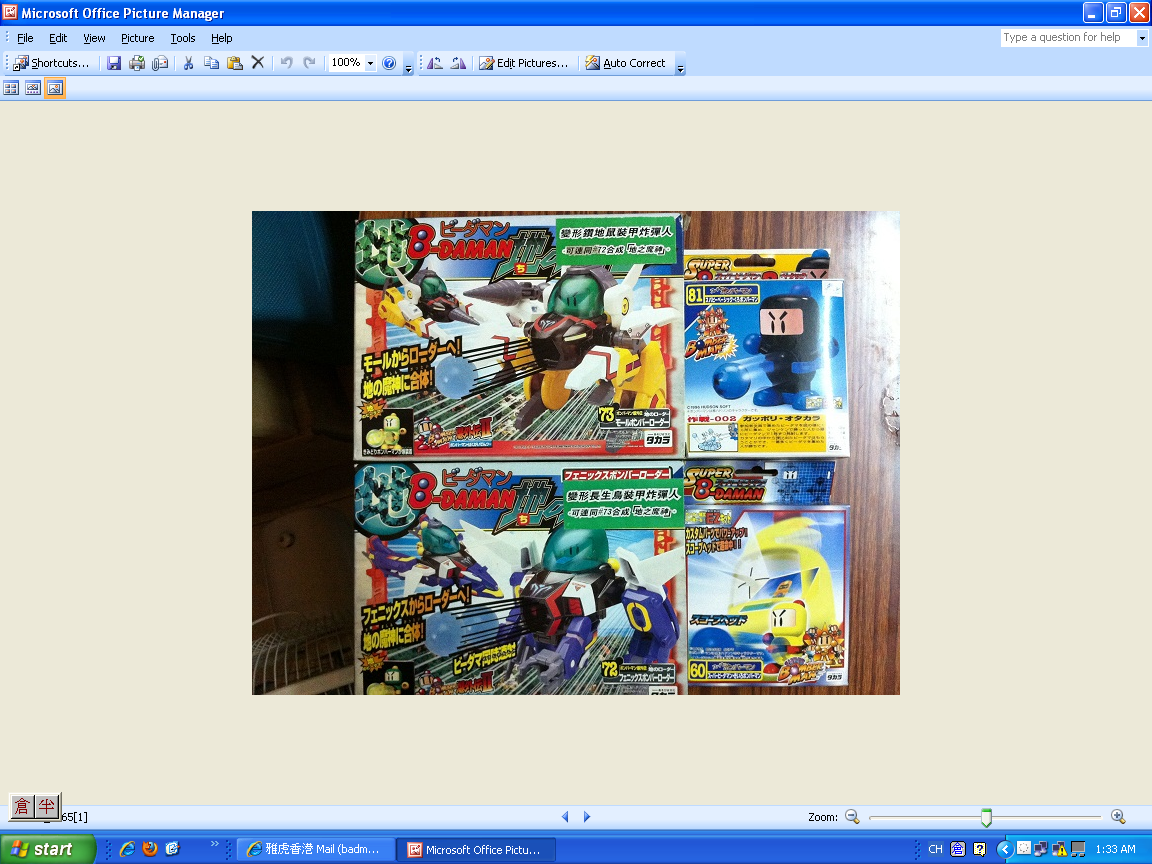This screenshot has width=1152, height=864.
Task: Switch to Filmstrip view
Action: [33, 88]
